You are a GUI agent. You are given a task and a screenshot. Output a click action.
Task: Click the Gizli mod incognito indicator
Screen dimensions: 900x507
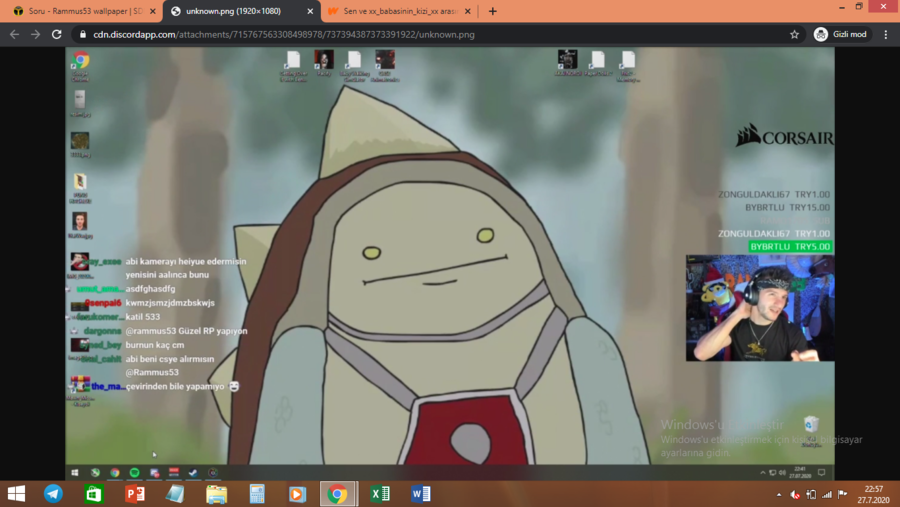click(841, 34)
